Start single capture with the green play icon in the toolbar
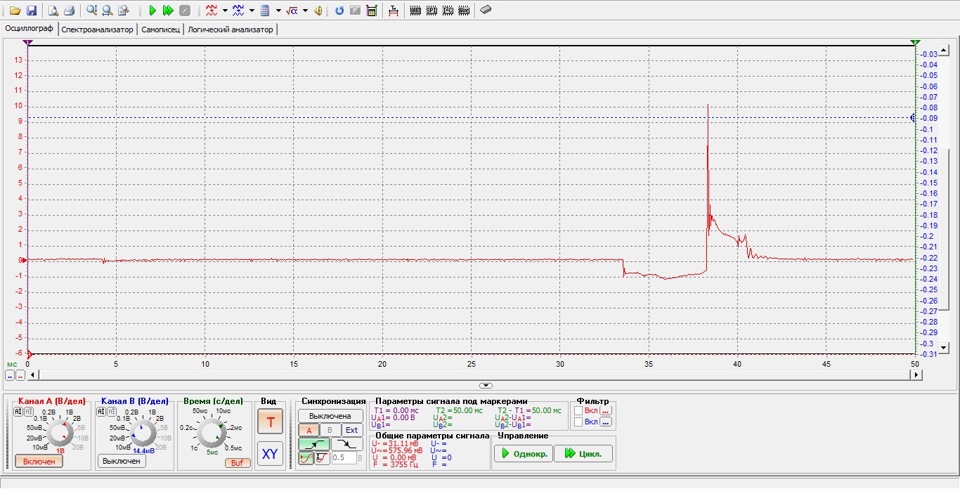Image resolution: width=960 pixels, height=489 pixels. click(152, 10)
